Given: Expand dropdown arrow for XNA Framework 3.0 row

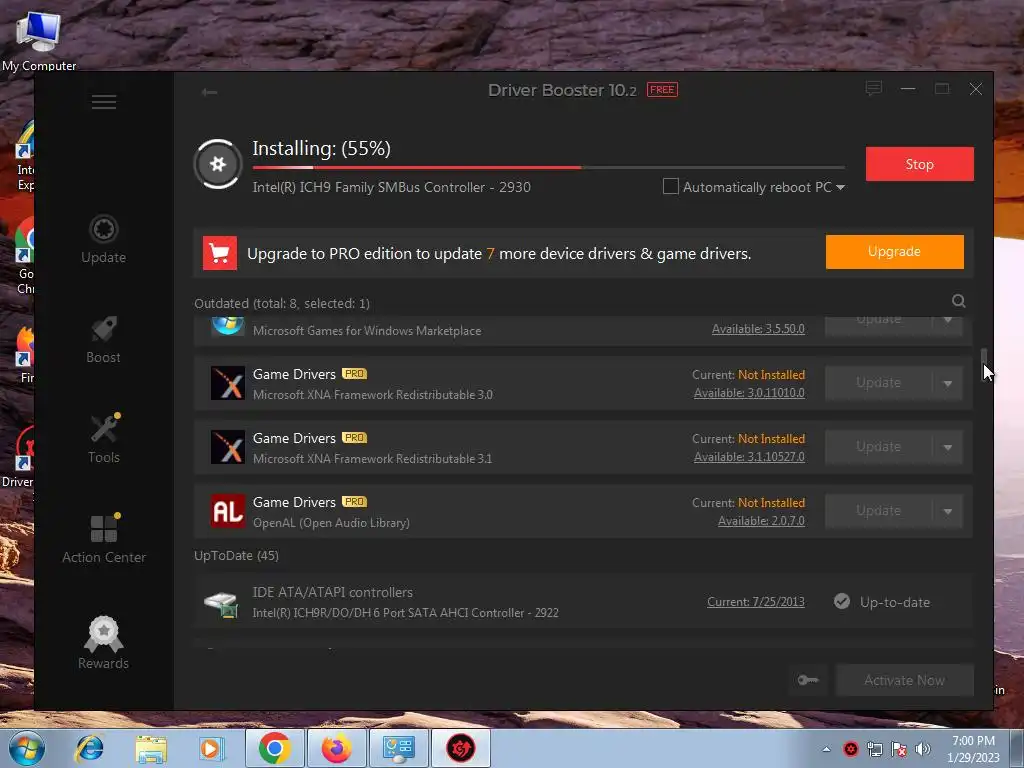Looking at the screenshot, I should [x=948, y=383].
